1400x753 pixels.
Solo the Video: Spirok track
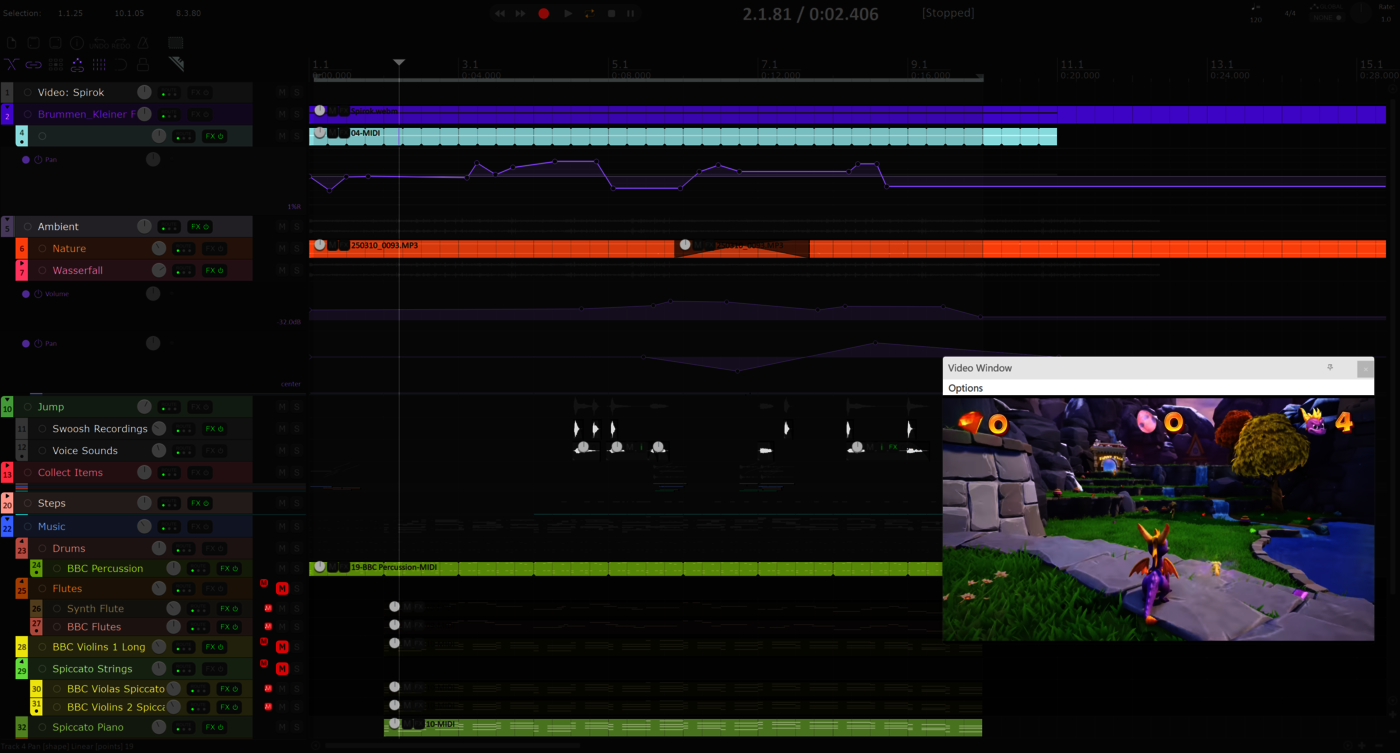(297, 92)
